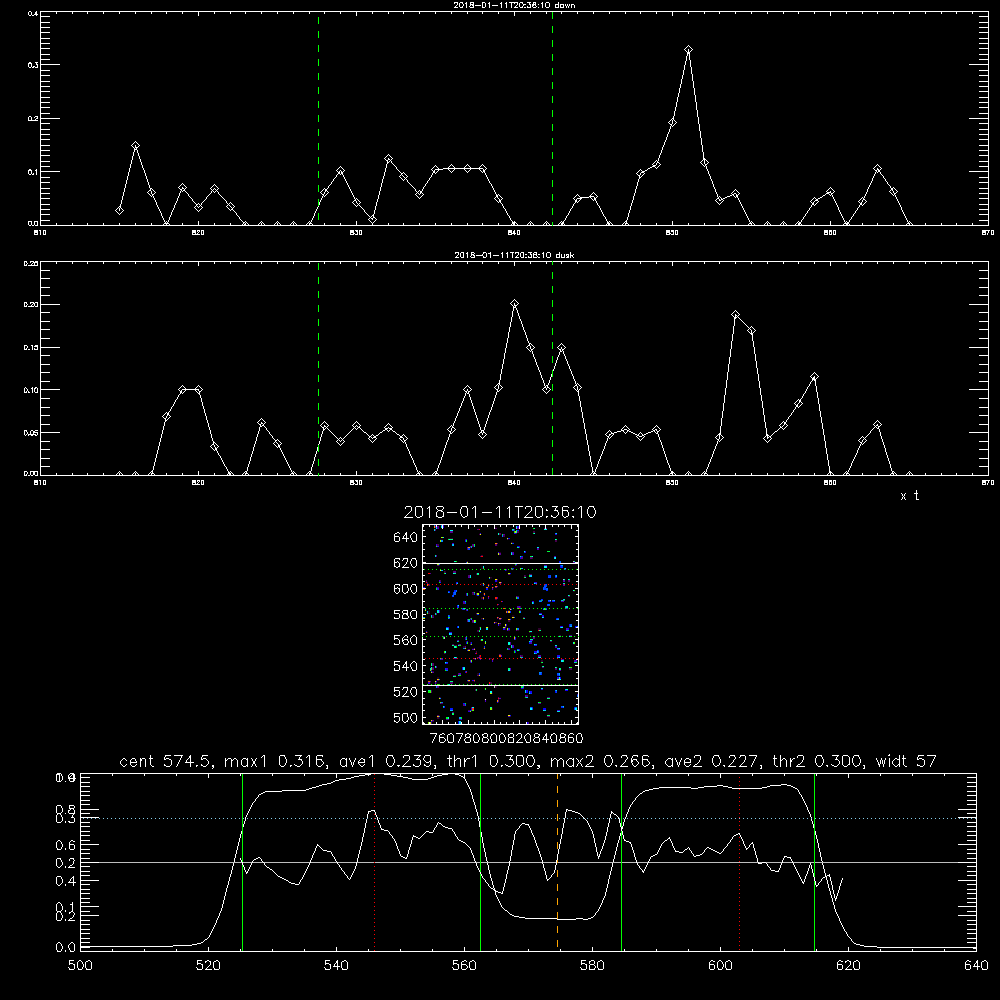Click the 'thr2 0.300' value in bottom title

pos(818,761)
